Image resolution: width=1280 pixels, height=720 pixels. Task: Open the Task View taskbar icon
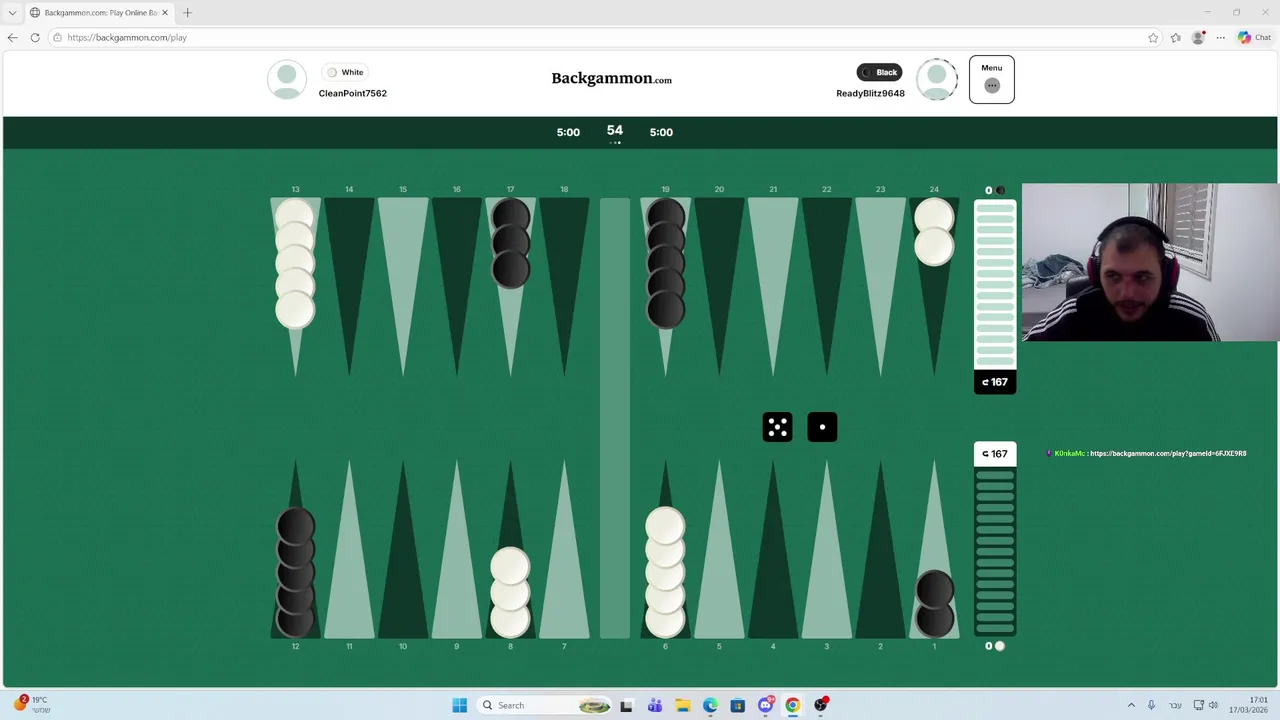pos(626,705)
